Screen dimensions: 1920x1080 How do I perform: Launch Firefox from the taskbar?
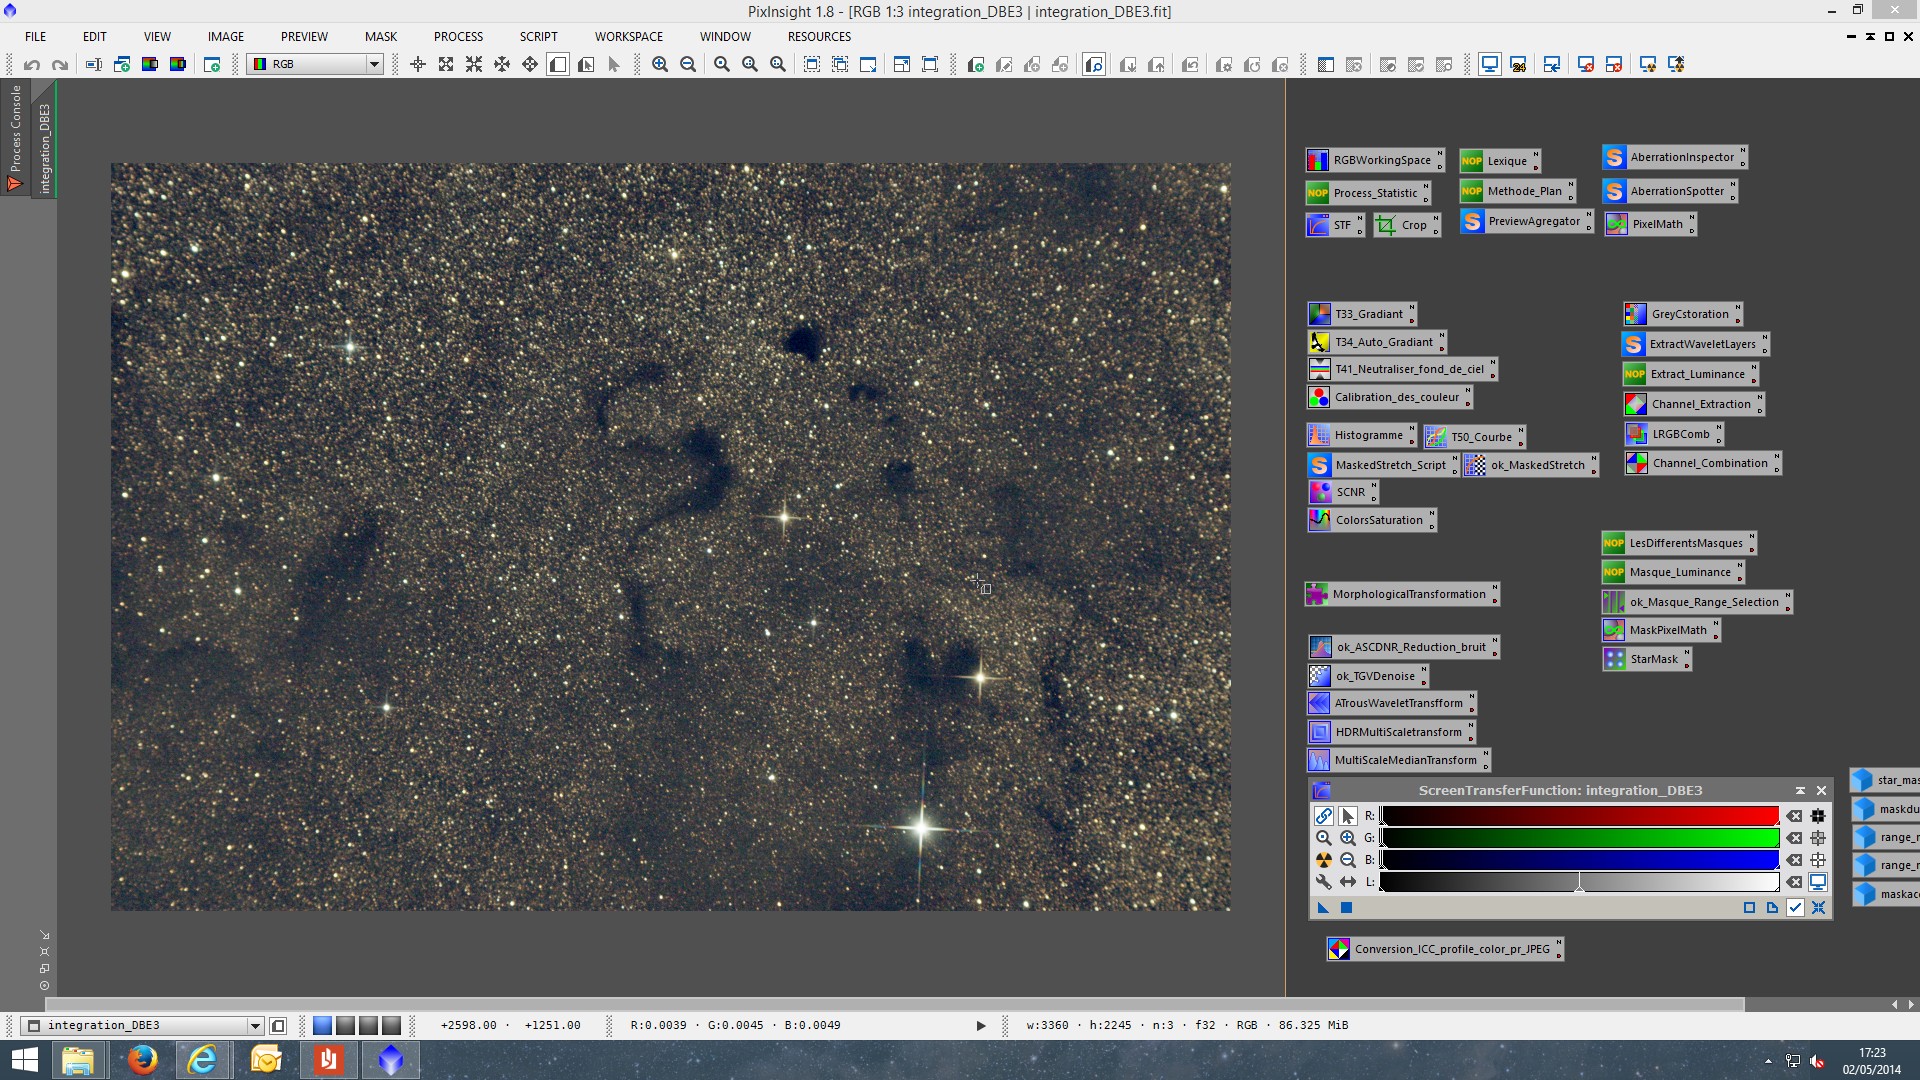(142, 1059)
